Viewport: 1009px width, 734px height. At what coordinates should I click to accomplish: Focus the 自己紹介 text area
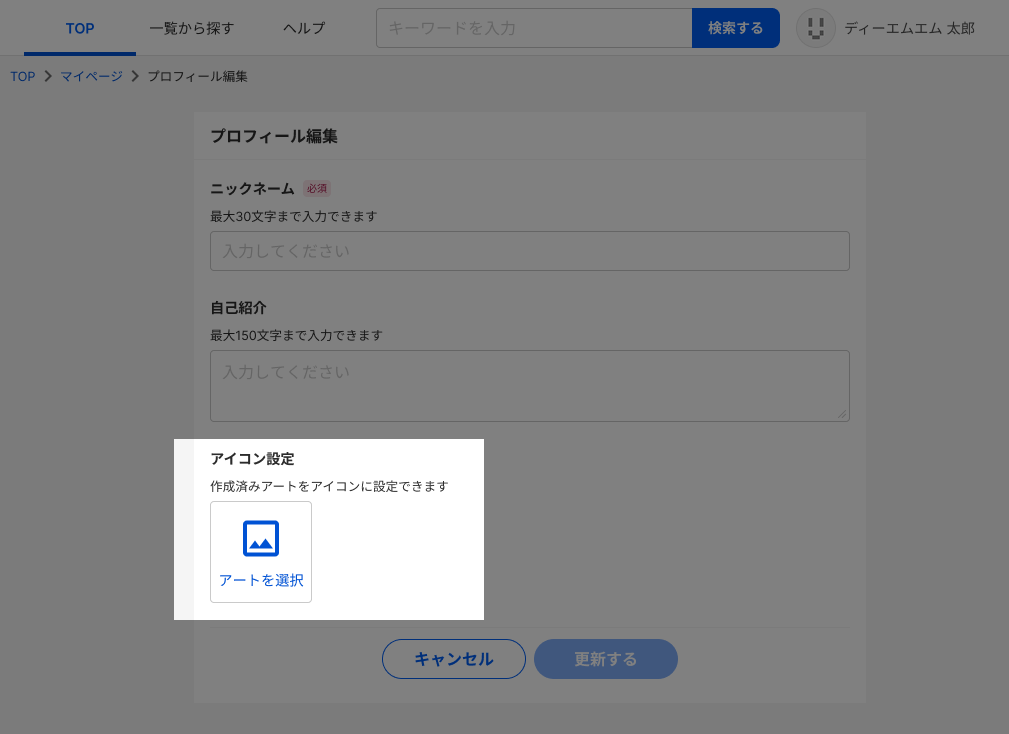click(529, 385)
